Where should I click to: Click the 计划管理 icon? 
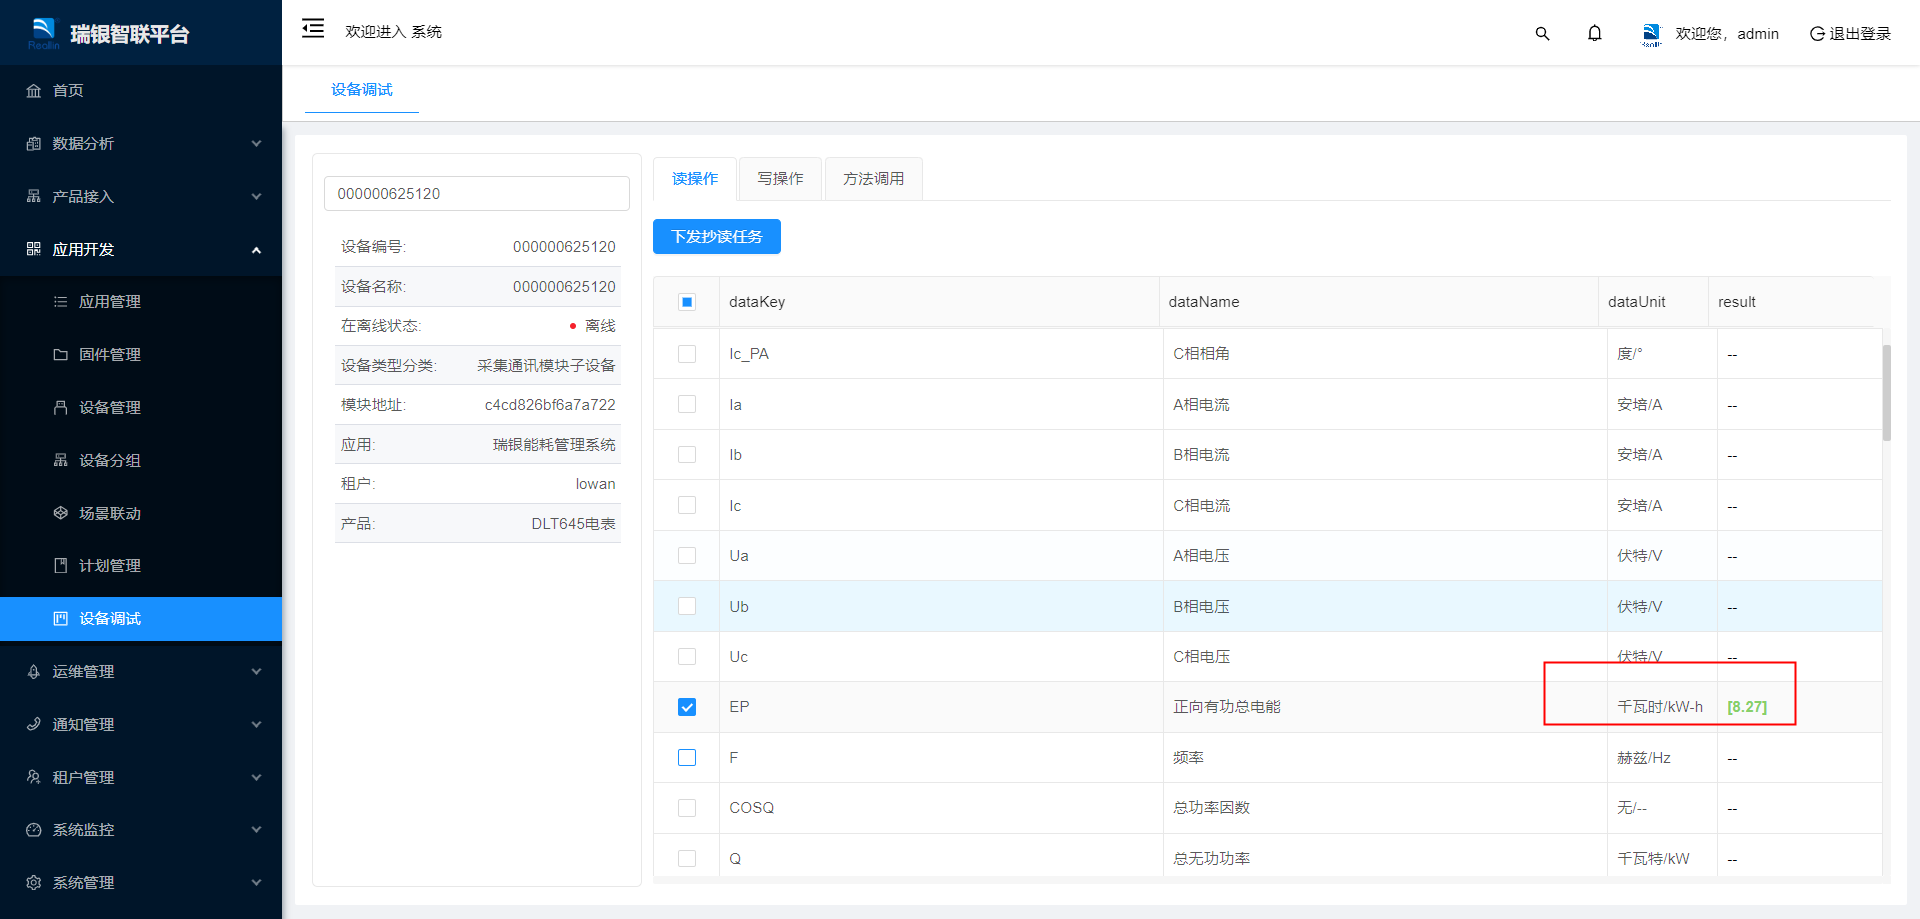tap(61, 566)
